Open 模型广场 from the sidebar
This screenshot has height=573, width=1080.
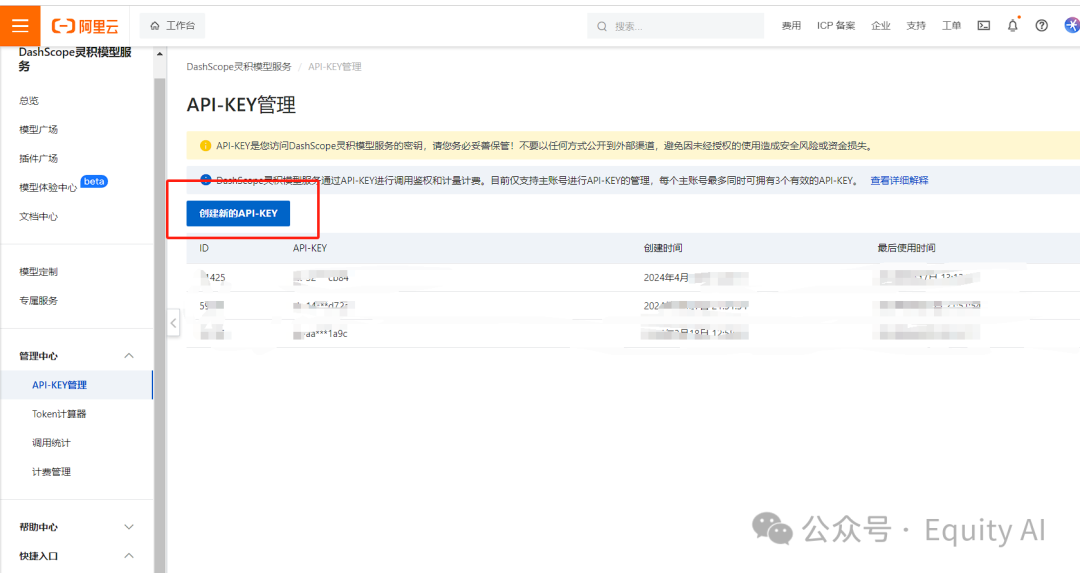click(x=39, y=130)
